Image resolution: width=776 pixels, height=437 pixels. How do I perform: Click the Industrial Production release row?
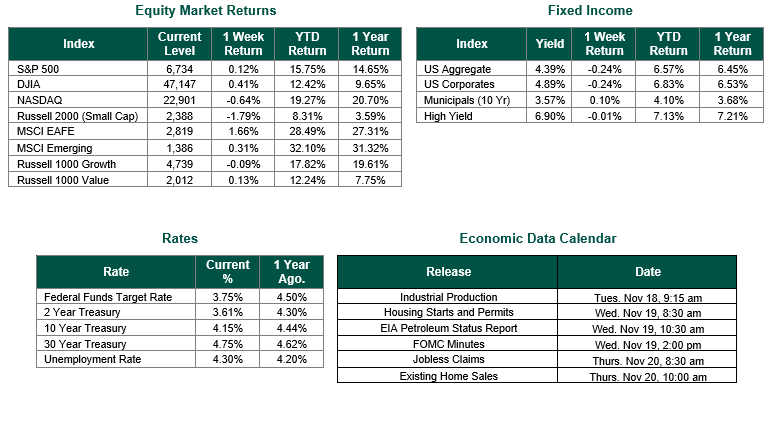click(448, 297)
